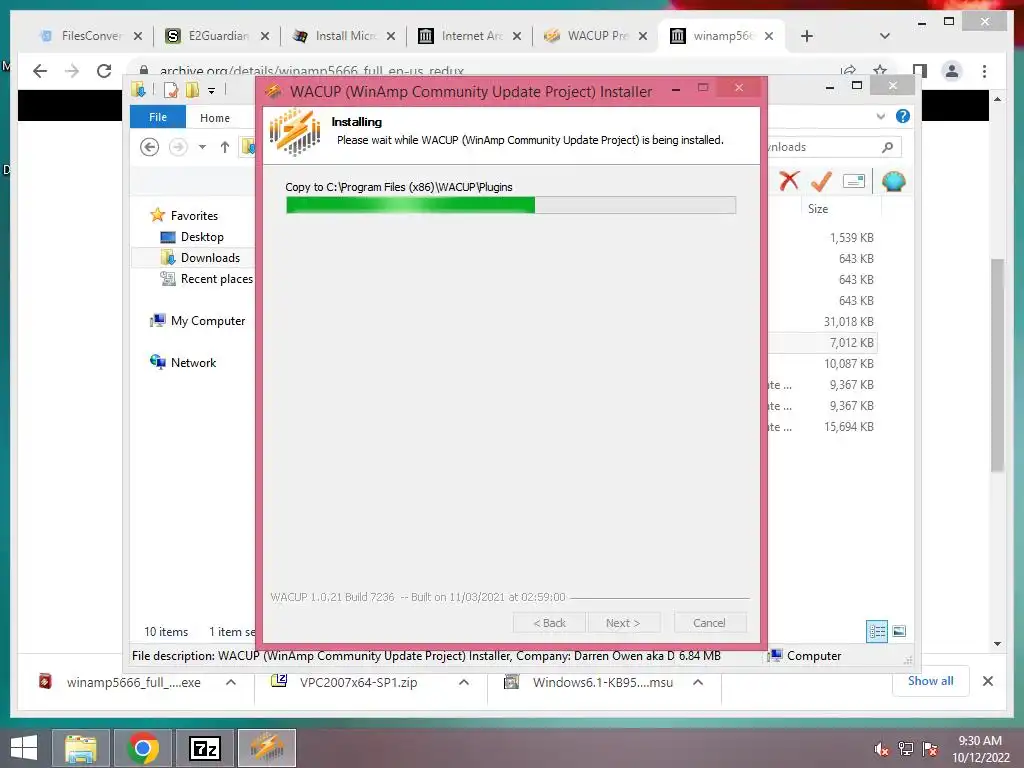The image size is (1024, 768).
Task: Click the network tray icon
Action: pyautogui.click(x=906, y=749)
